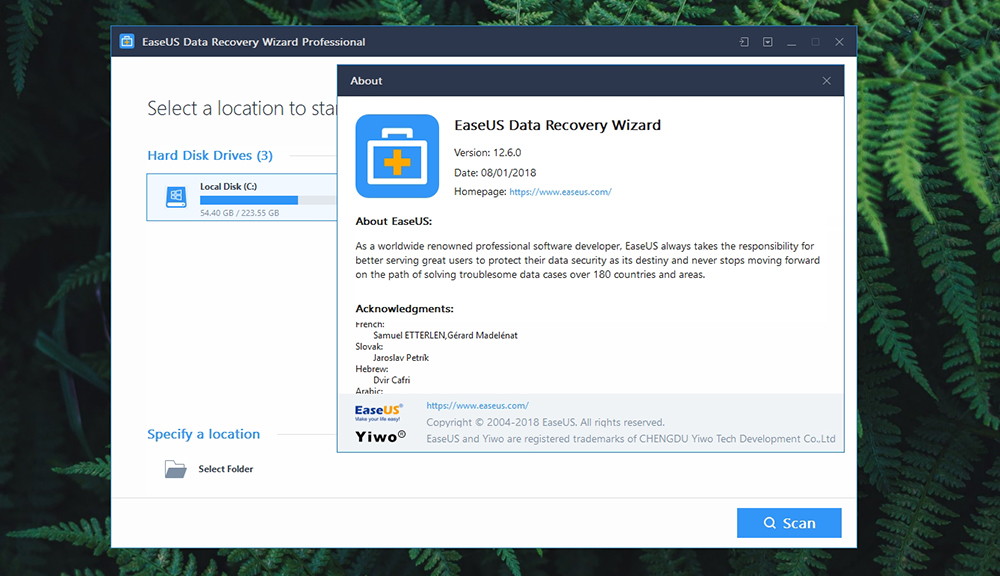The image size is (1000, 576).
Task: Click the Scan button
Action: coord(789,523)
